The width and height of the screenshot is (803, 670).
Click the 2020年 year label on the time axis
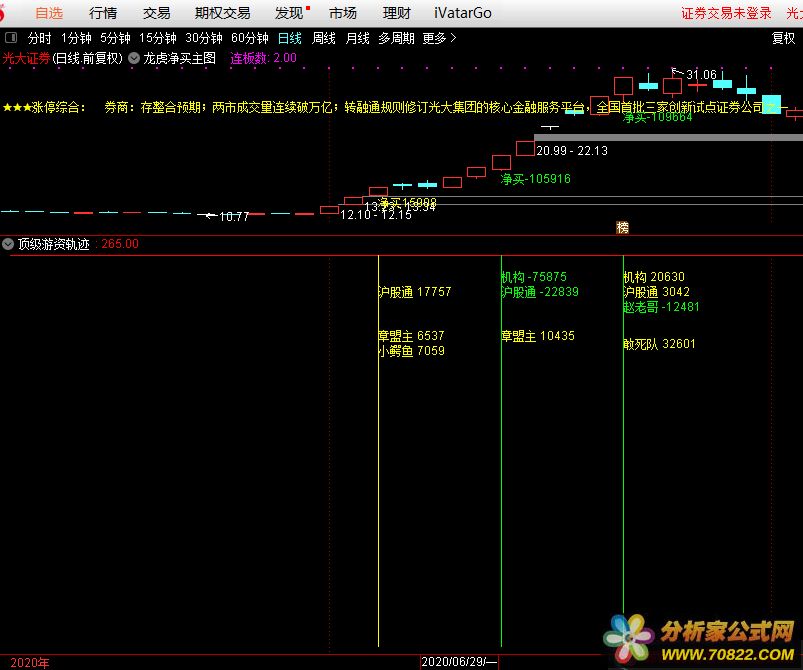(x=30, y=663)
